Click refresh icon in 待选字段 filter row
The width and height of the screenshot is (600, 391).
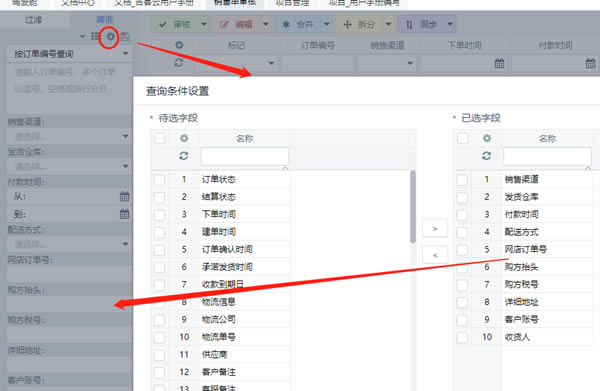(184, 156)
